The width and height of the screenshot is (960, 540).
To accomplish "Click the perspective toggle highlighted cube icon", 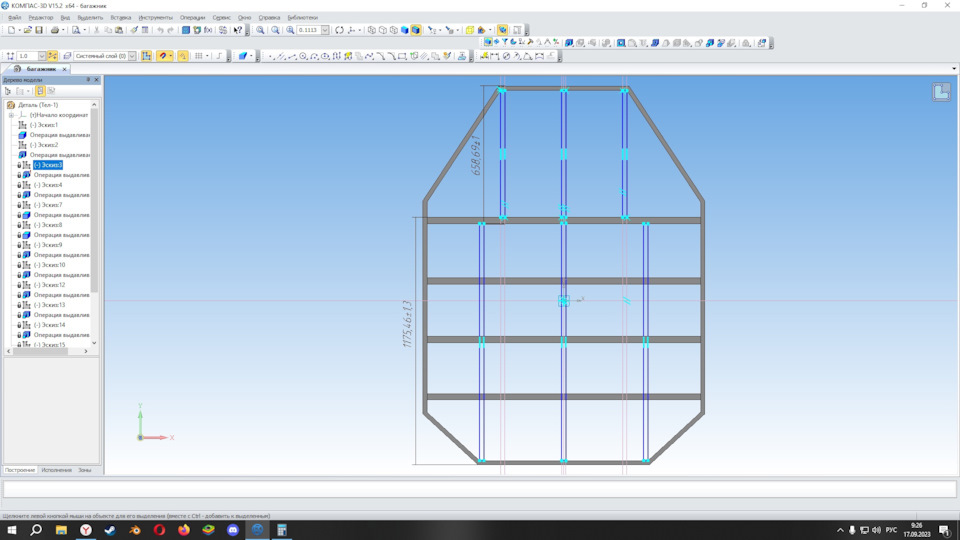I will coord(502,30).
